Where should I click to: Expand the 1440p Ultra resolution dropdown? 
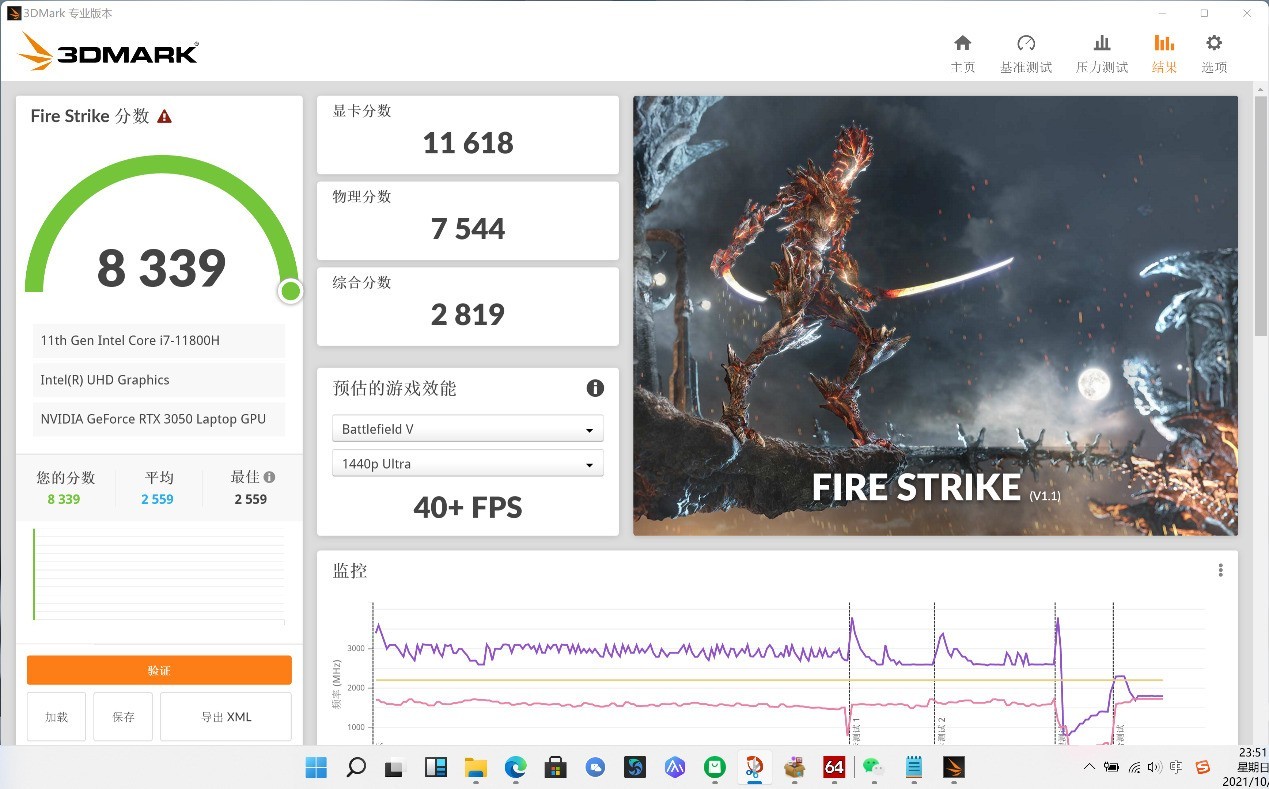[467, 464]
